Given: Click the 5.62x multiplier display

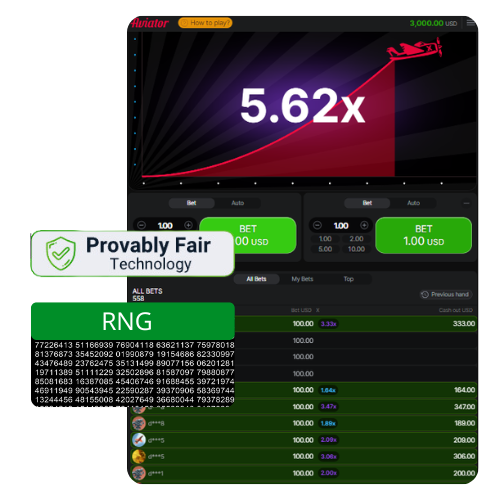Looking at the screenshot, I should pyautogui.click(x=302, y=105).
